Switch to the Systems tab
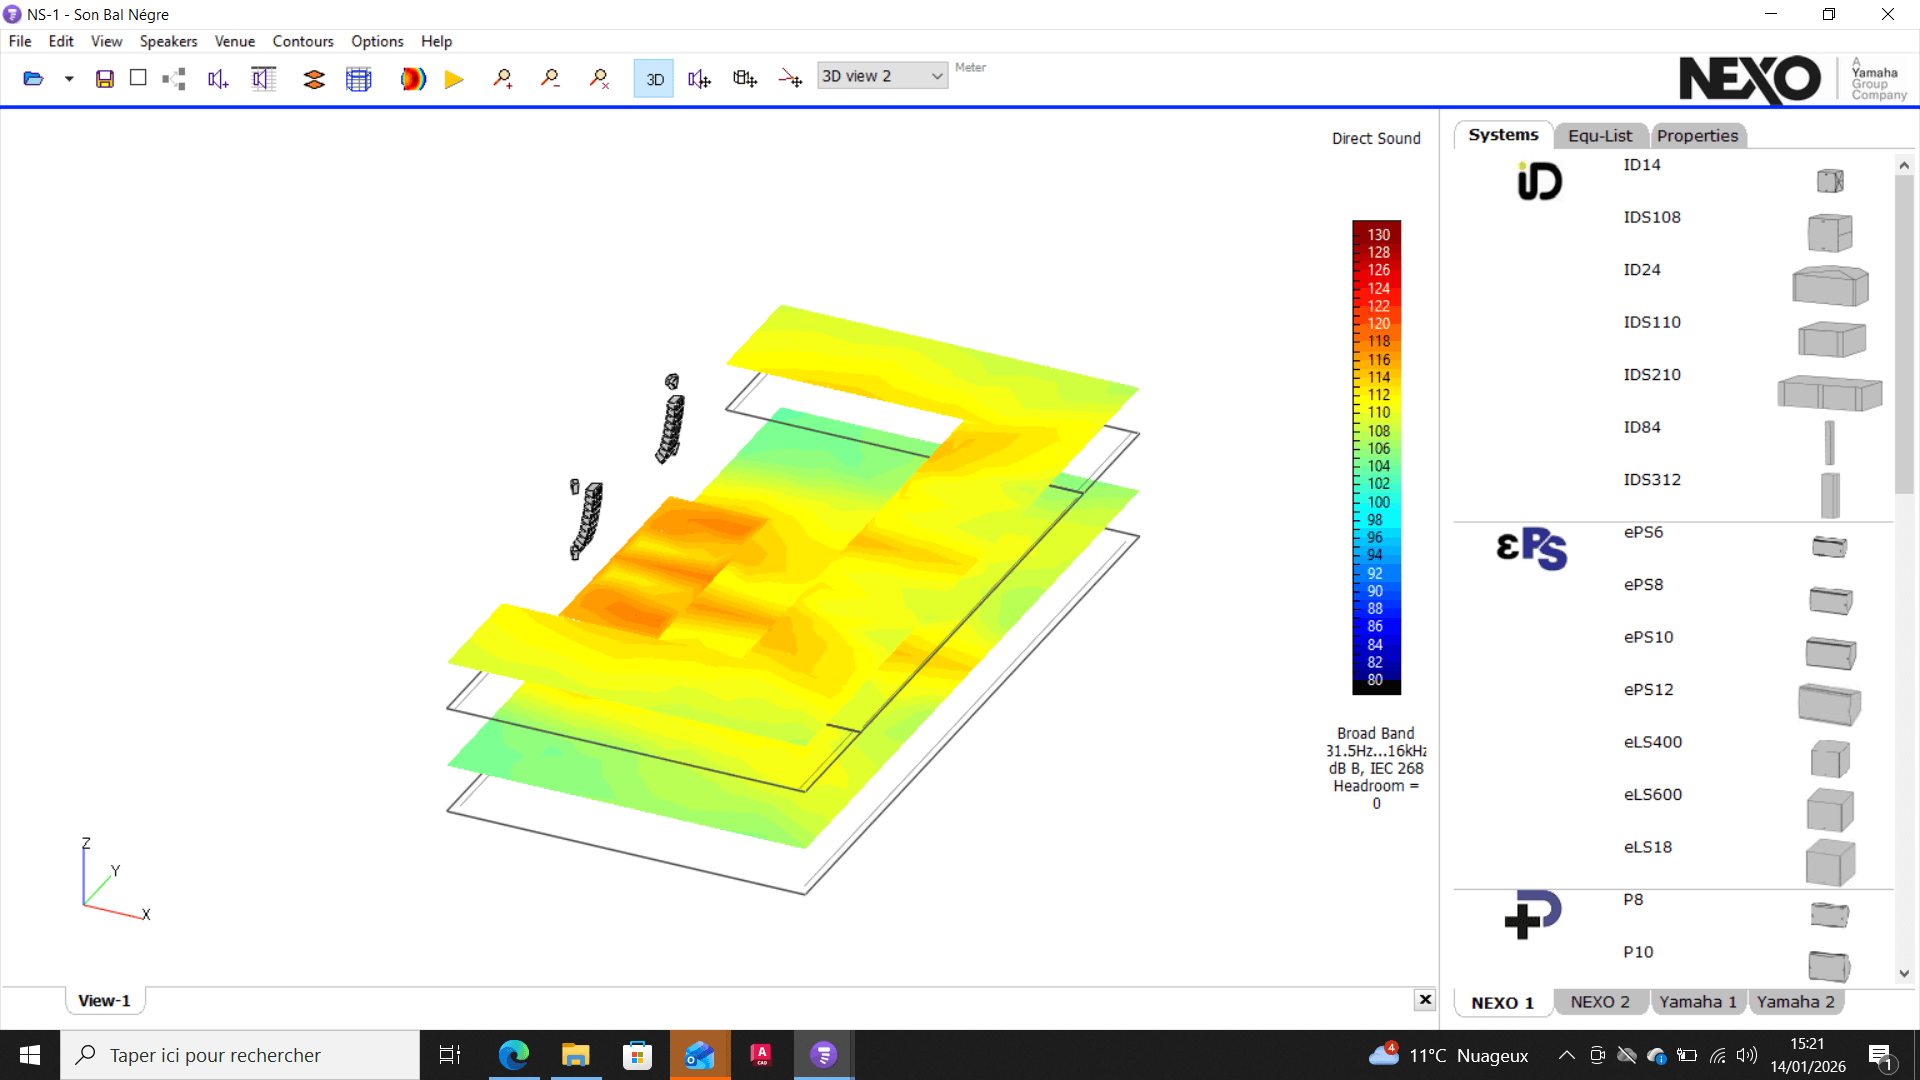Viewport: 1920px width, 1080px height. click(x=1503, y=135)
